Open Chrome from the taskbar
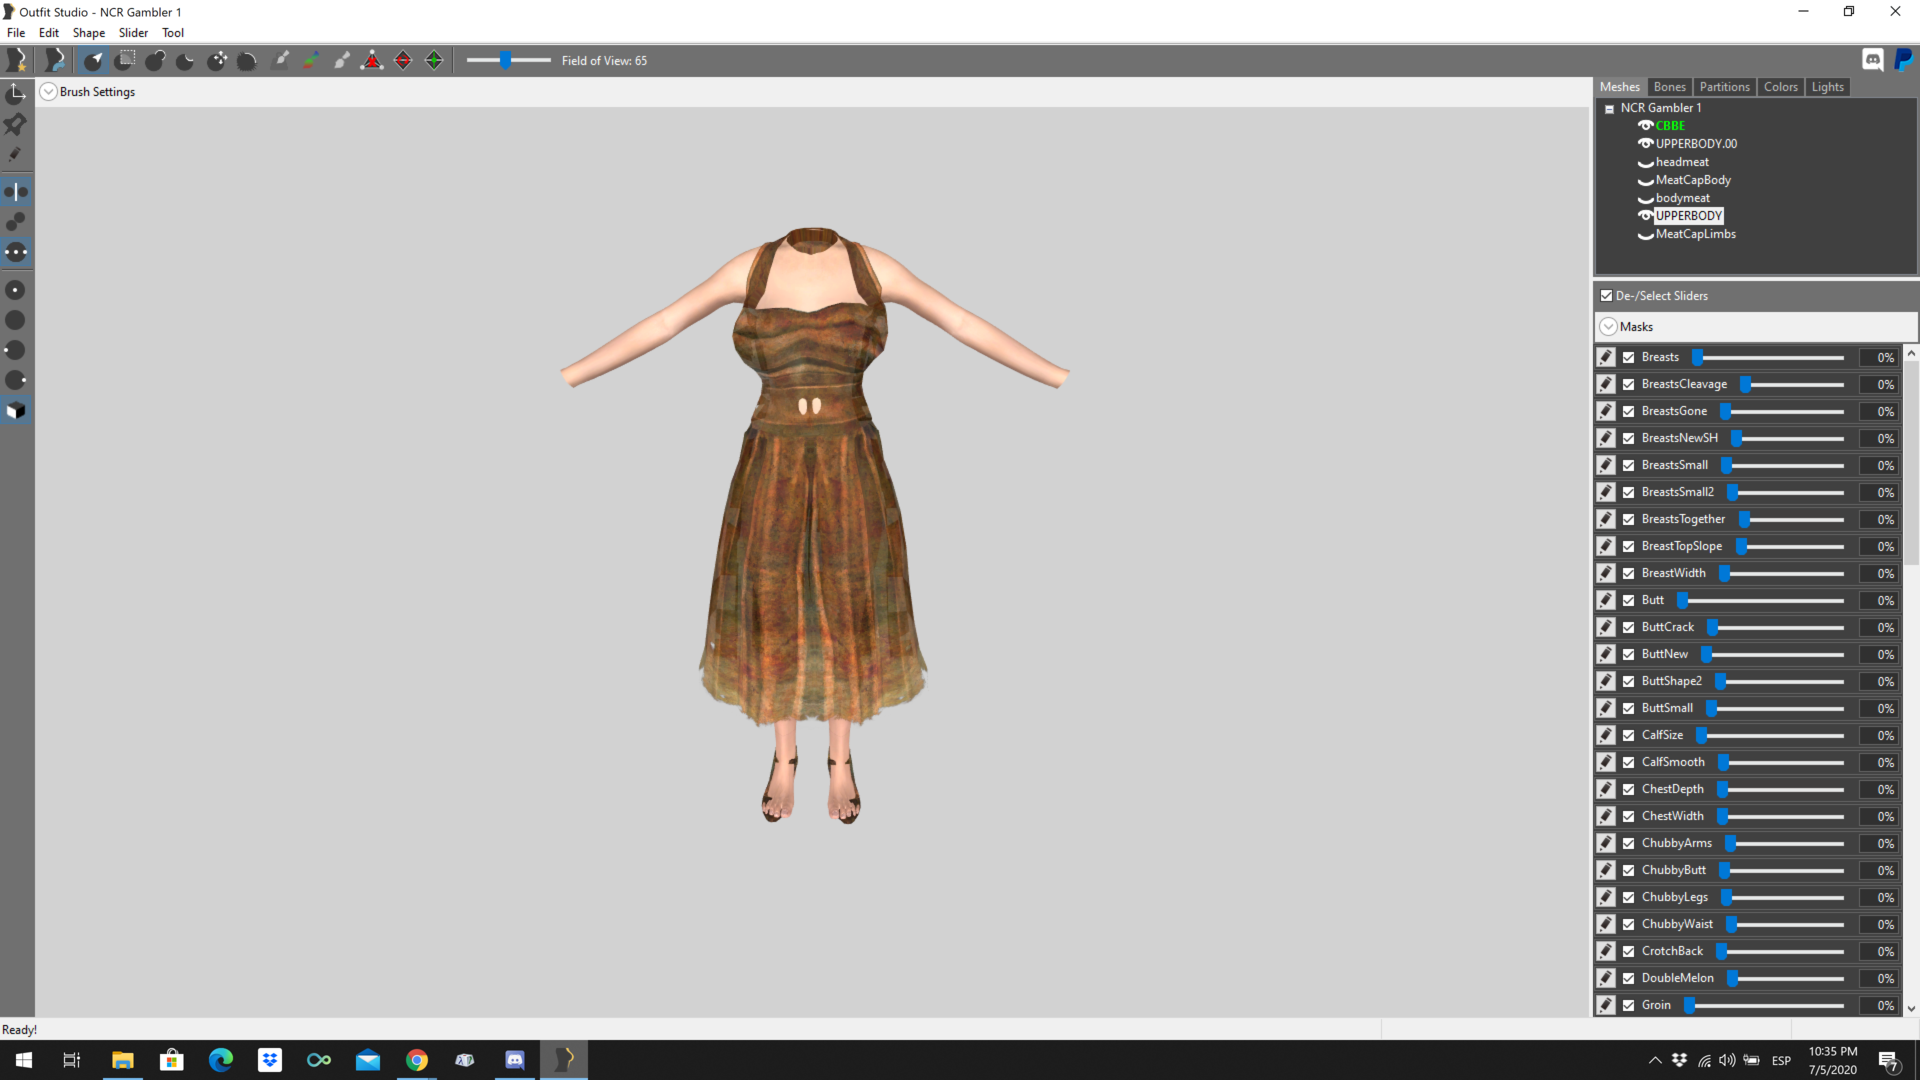 416,1060
